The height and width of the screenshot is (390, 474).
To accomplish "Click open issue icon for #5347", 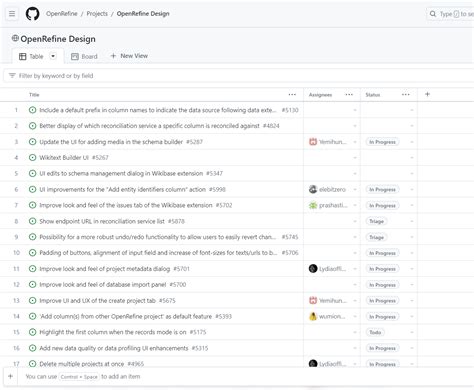I will [x=32, y=173].
